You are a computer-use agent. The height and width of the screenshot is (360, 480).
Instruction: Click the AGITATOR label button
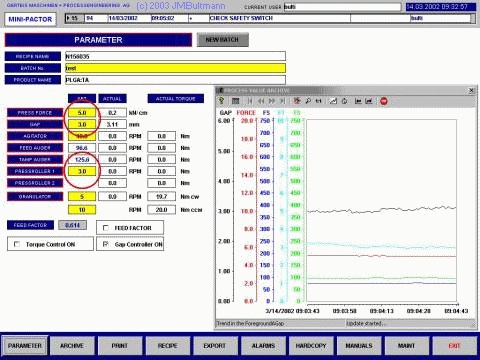coord(35,136)
